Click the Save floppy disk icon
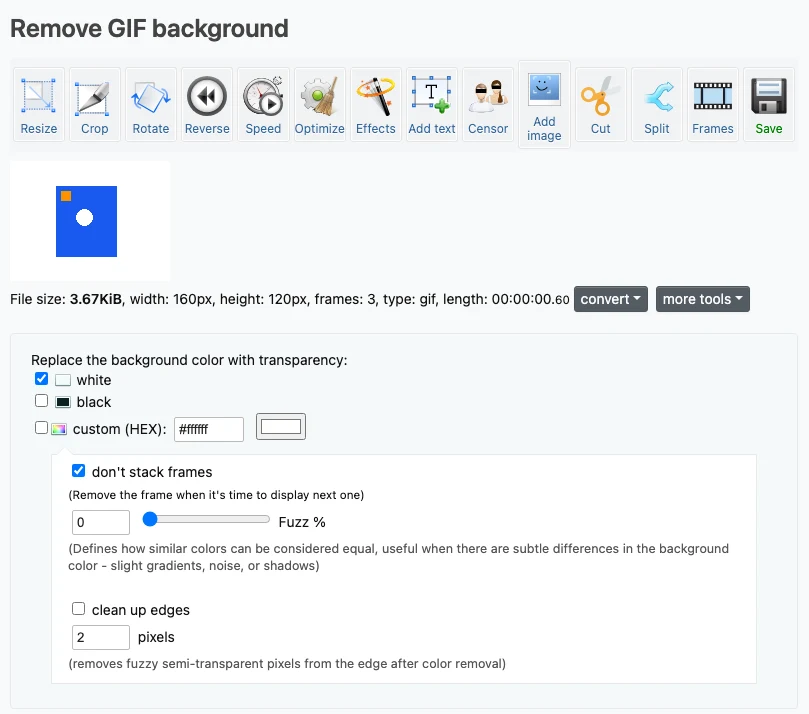Screen dimensions: 809x714 769,96
